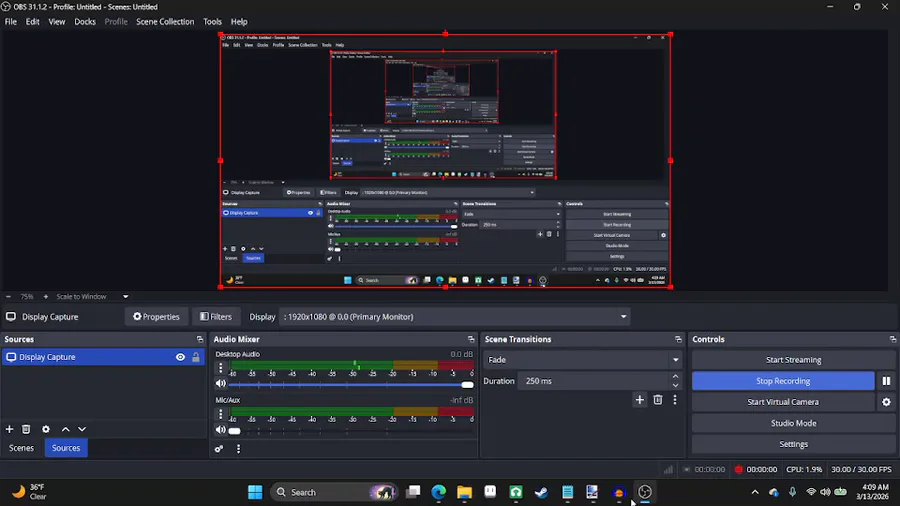Screen dimensions: 900x506
Task: Open Mic/Aux options three-dot menu
Action: [x=220, y=413]
